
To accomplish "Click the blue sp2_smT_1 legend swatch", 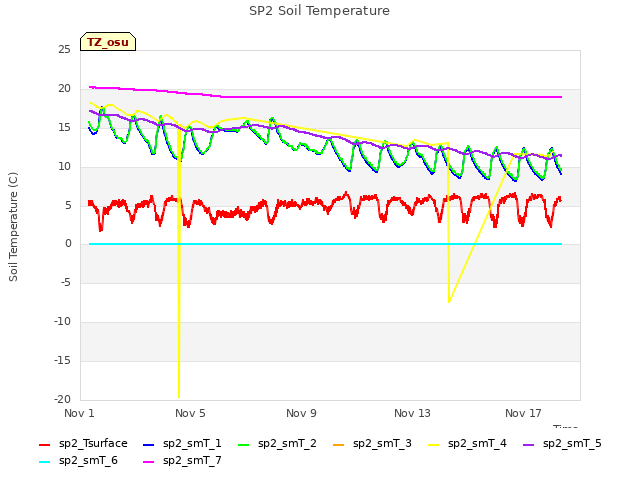I will tap(149, 444).
